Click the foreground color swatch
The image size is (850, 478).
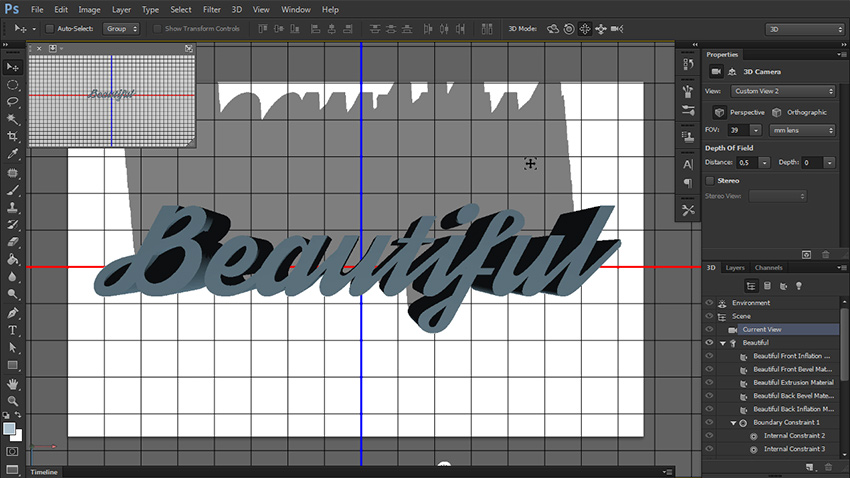(9, 428)
